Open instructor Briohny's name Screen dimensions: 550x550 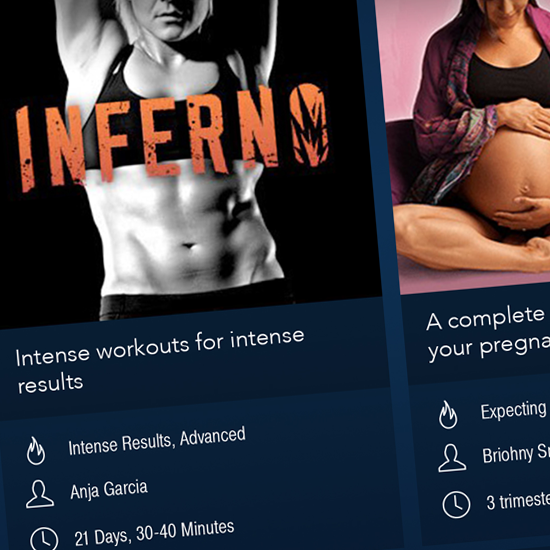516,454
